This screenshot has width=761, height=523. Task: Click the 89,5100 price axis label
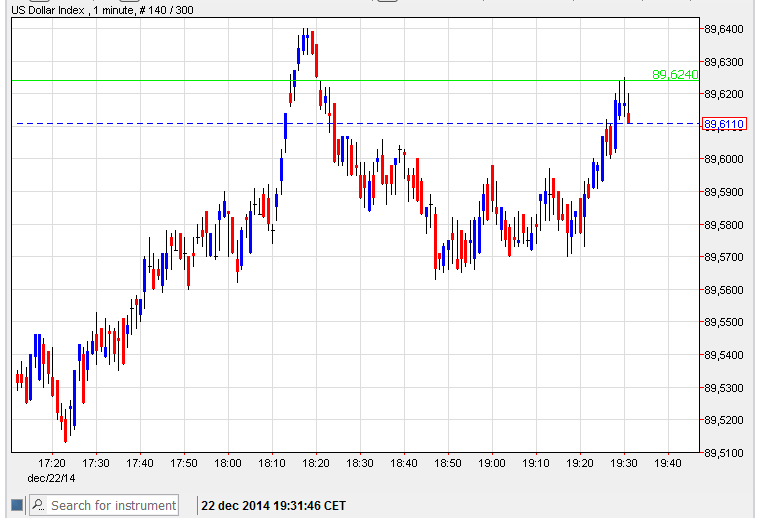point(724,453)
